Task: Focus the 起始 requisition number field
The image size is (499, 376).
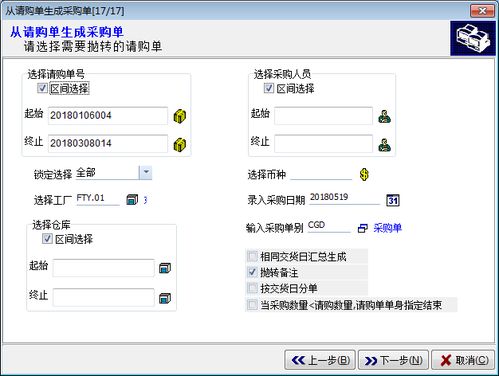Action: point(108,116)
